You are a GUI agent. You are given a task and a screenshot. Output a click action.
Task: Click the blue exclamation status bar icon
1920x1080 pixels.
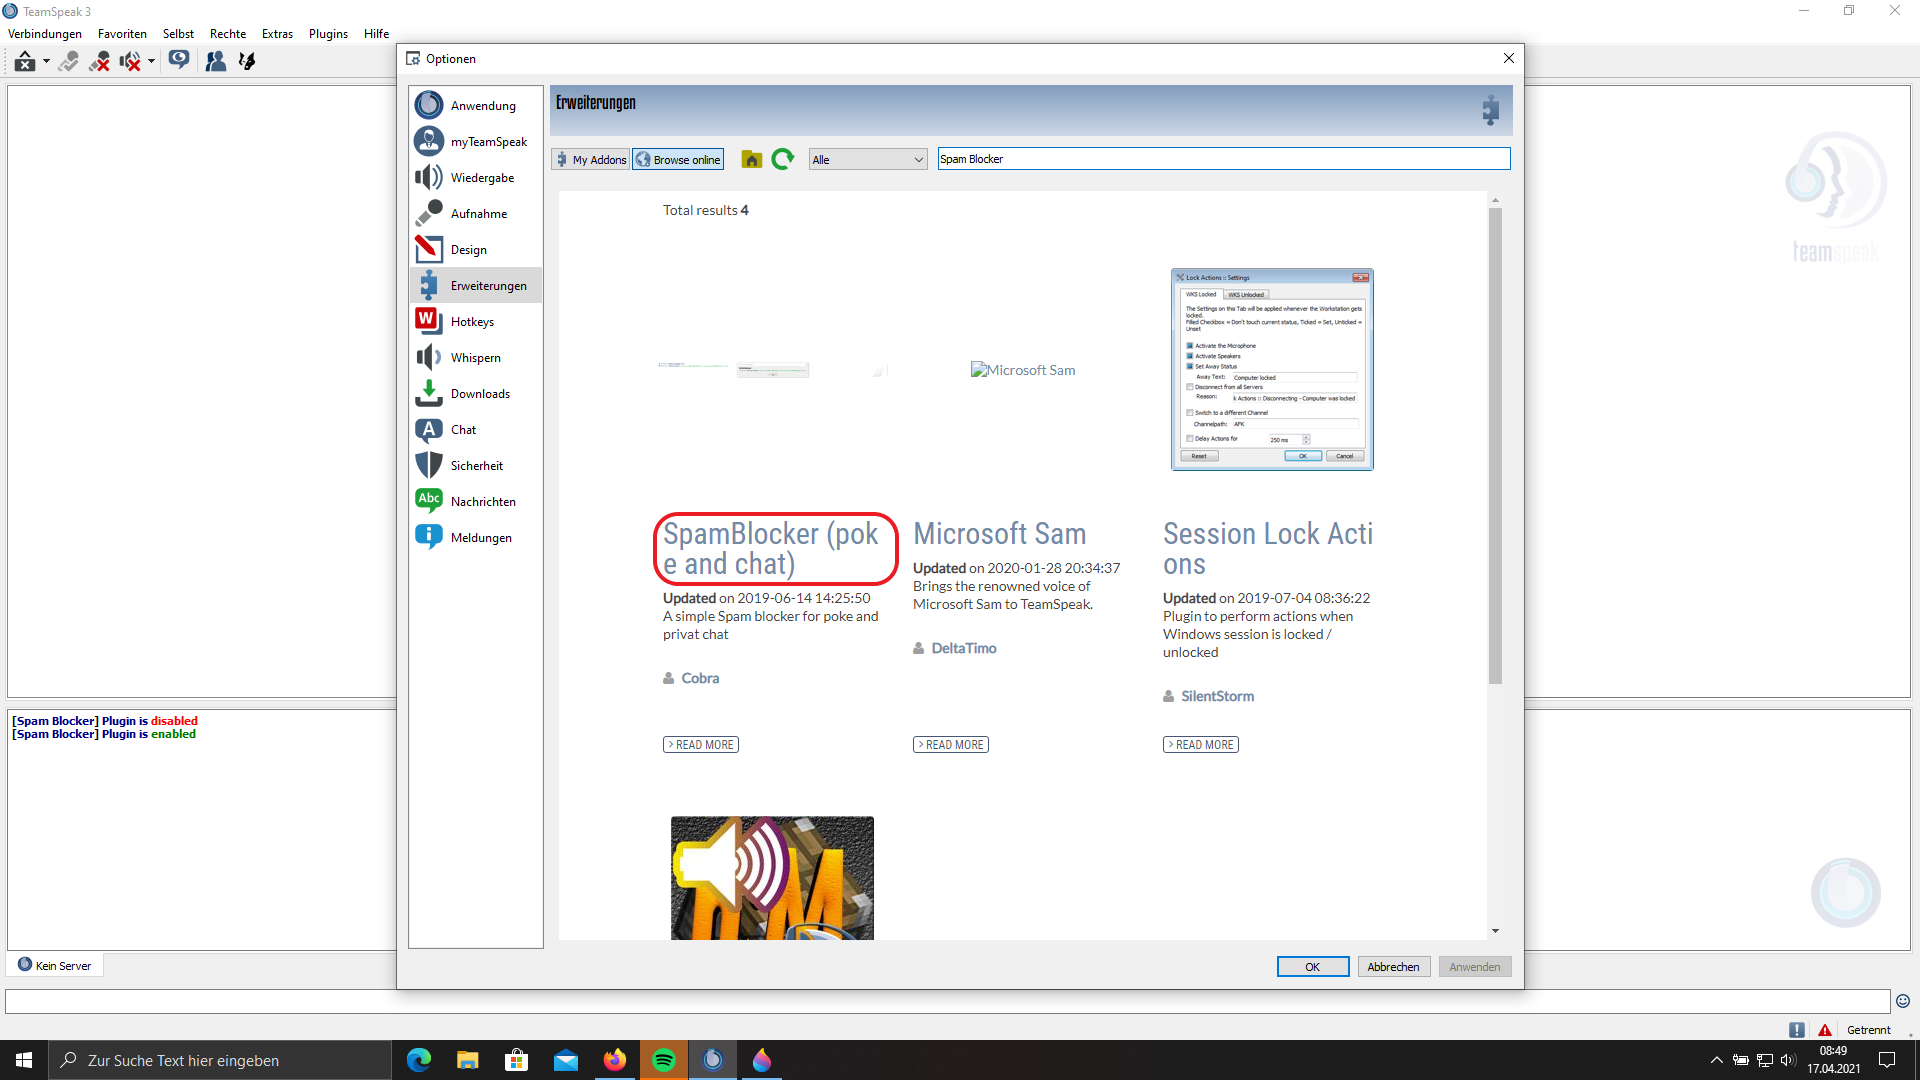[x=1797, y=1030]
